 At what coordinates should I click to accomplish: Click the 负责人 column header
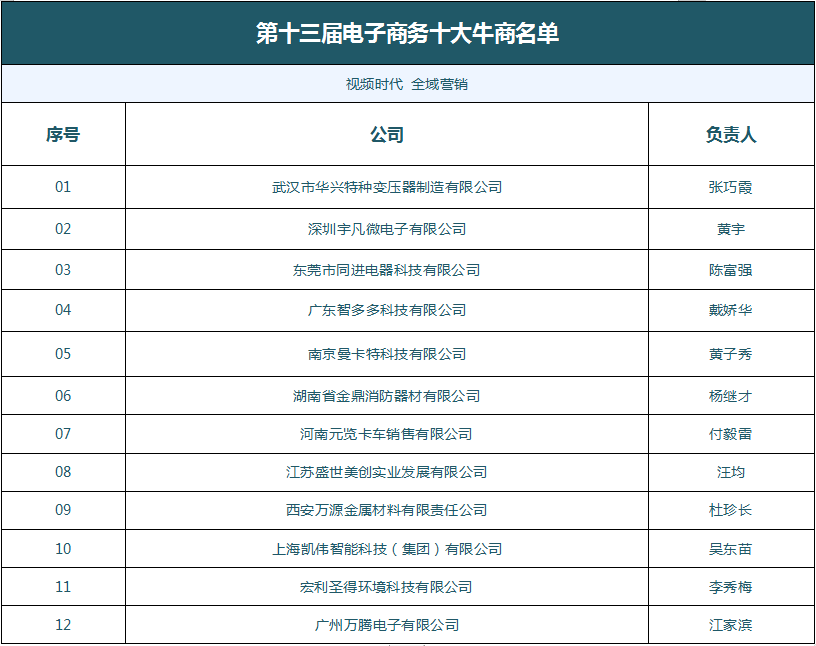731,134
